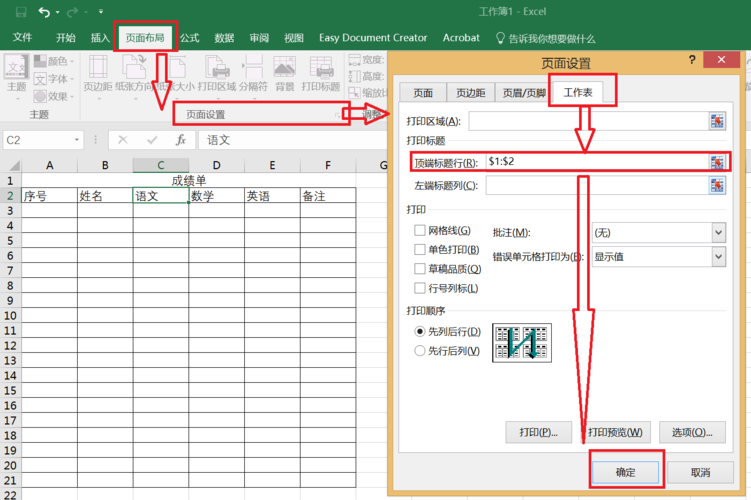Click the 打印标题 print titles icon
This screenshot has width=751, height=500.
tap(321, 67)
